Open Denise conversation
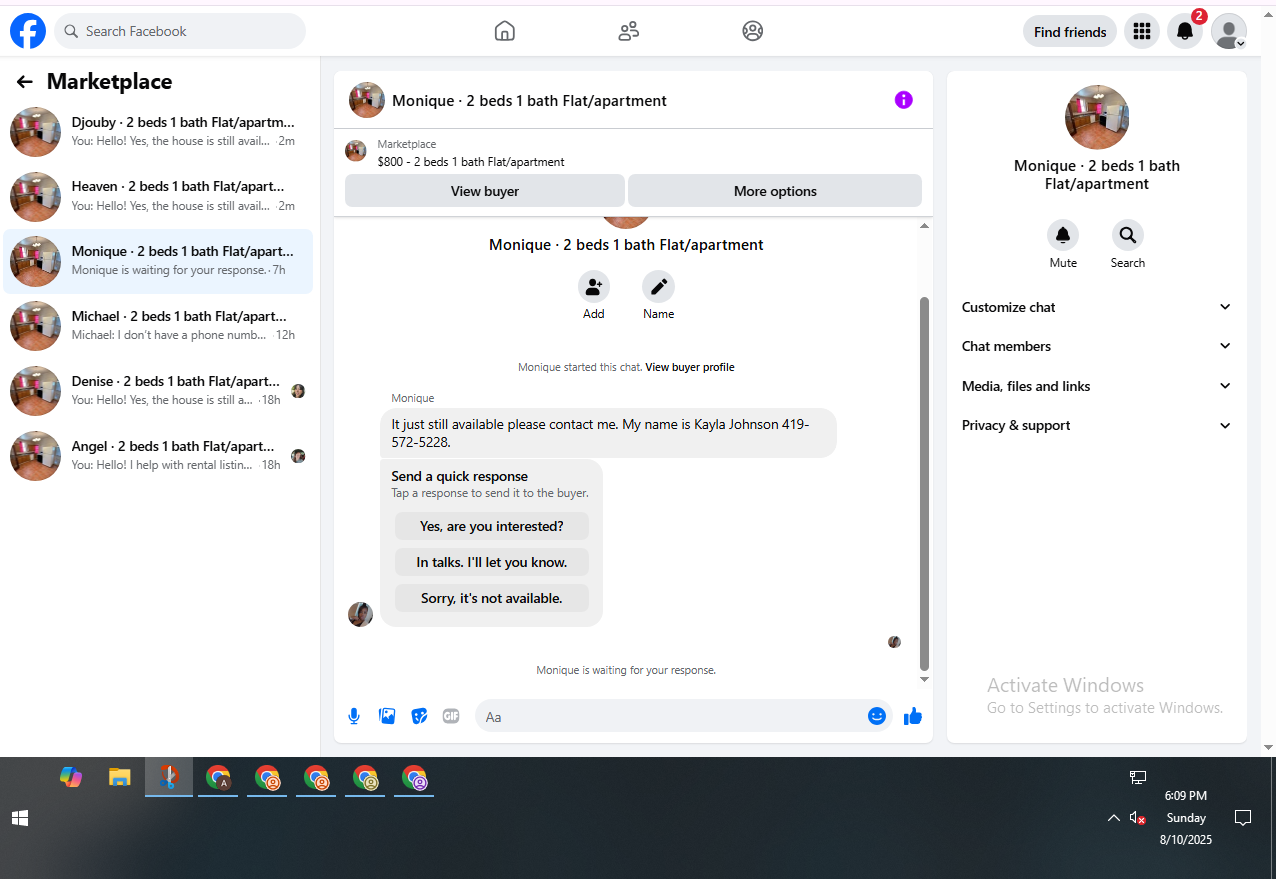This screenshot has height=879, width=1276. (158, 391)
